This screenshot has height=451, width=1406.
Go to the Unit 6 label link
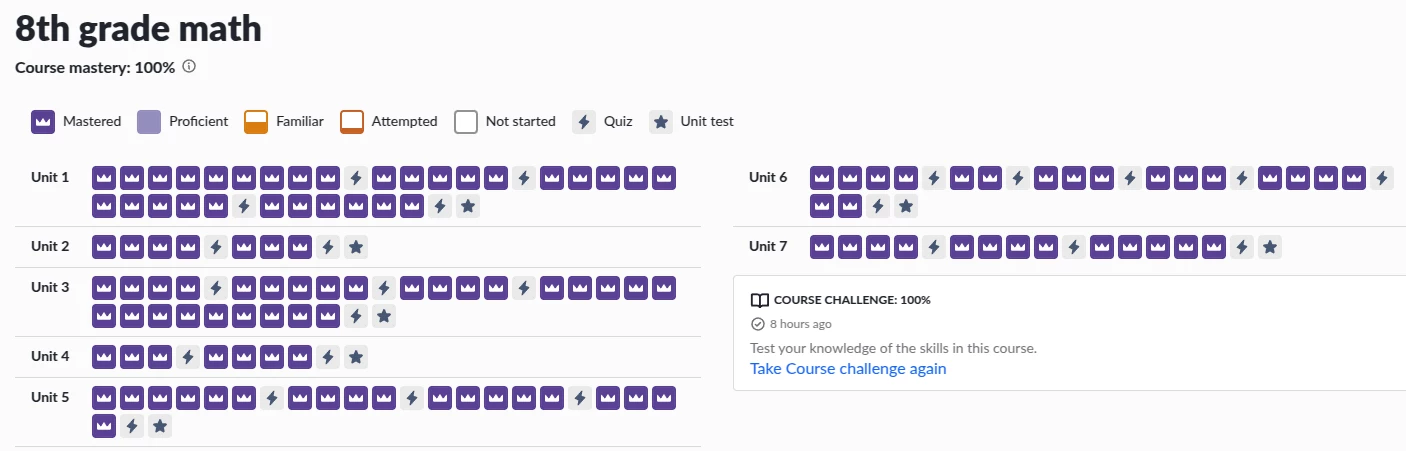tap(768, 178)
